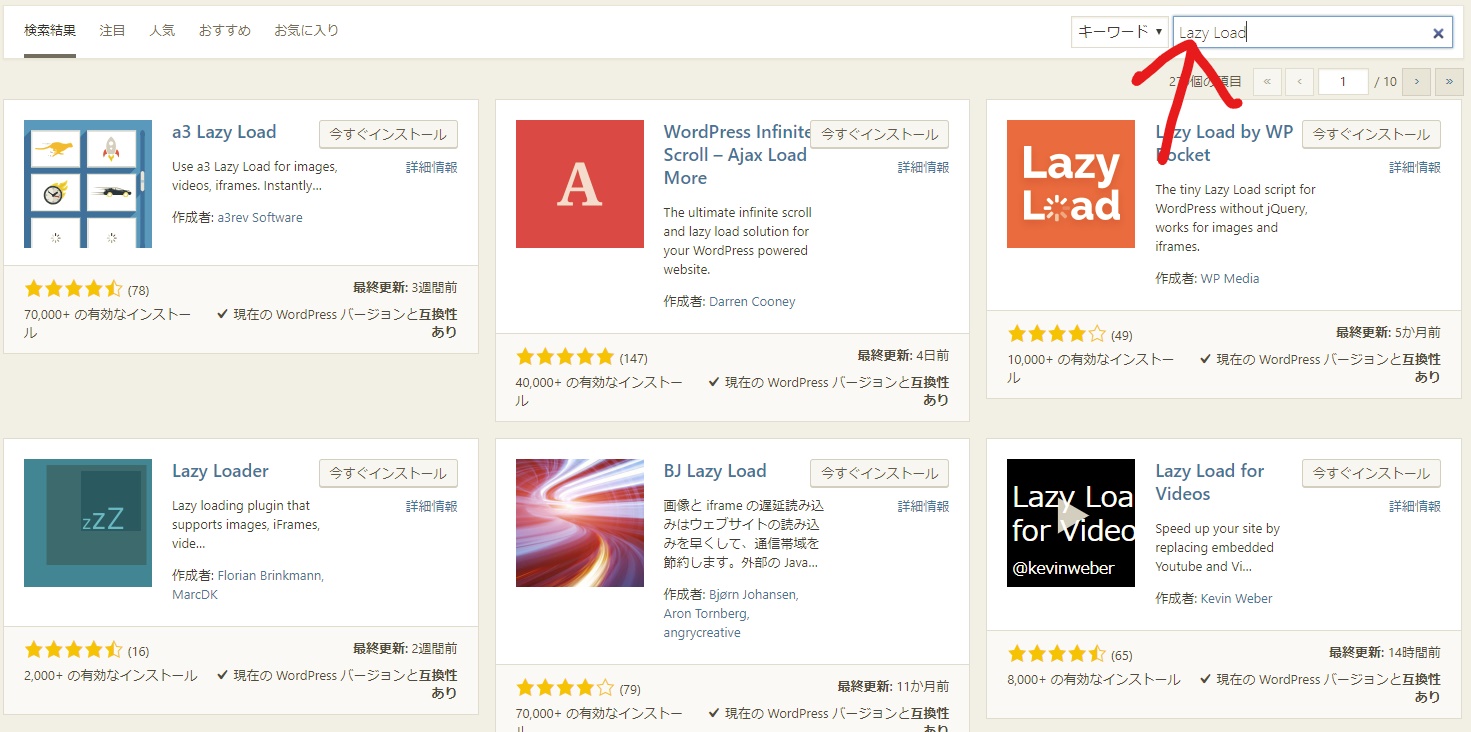
Task: Go to the next results page
Action: (x=1416, y=82)
